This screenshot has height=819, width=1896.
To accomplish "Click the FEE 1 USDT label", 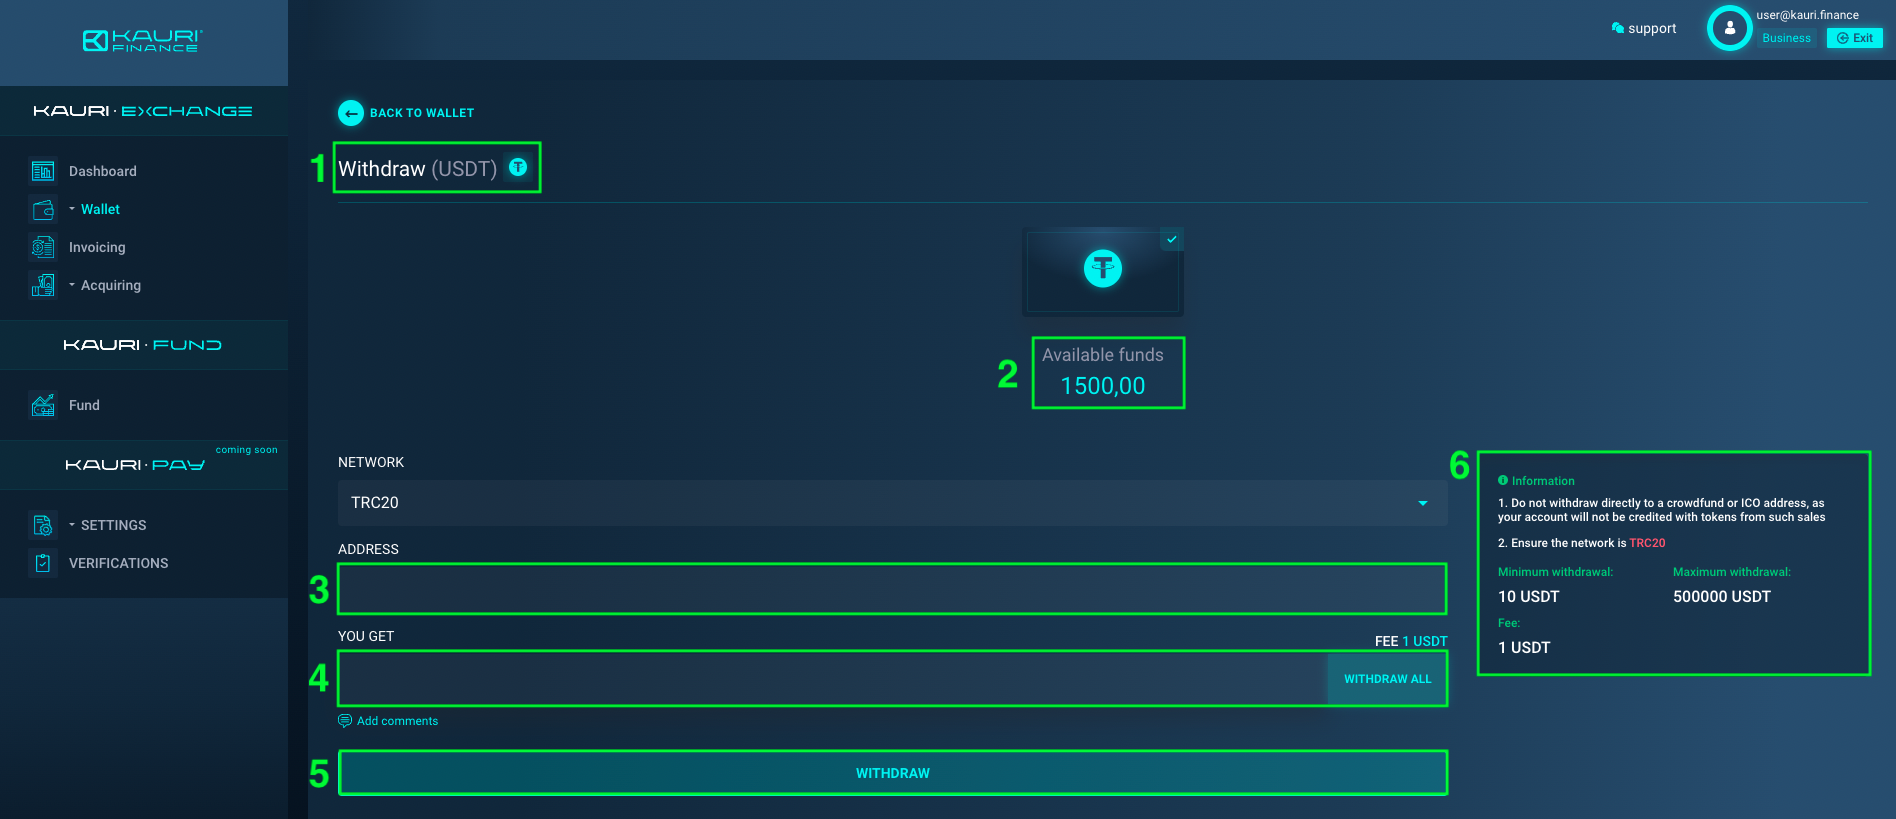I will click(1411, 641).
